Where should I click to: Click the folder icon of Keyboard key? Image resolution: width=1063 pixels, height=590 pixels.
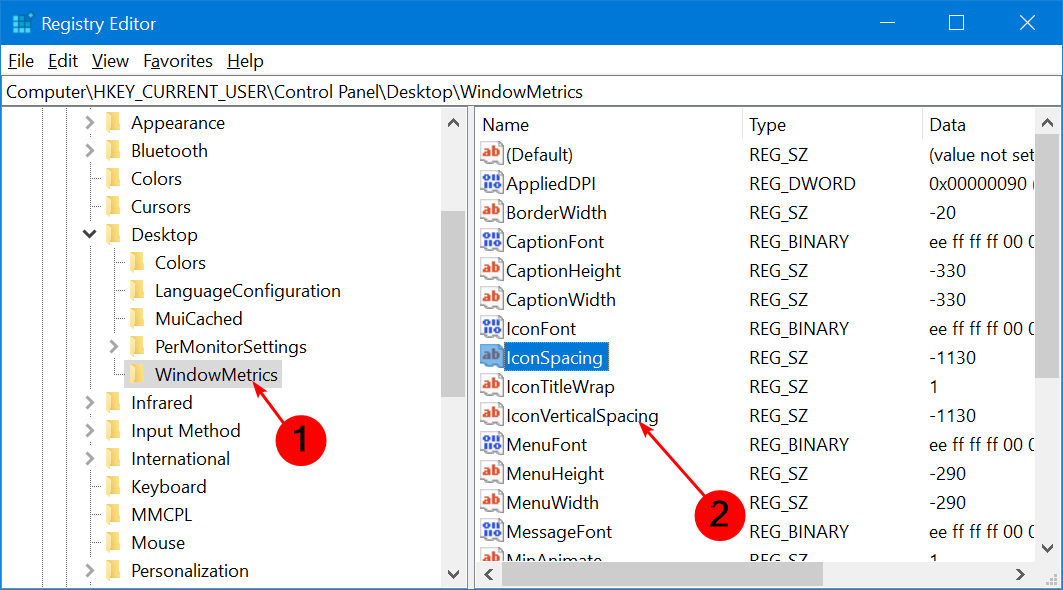(113, 486)
